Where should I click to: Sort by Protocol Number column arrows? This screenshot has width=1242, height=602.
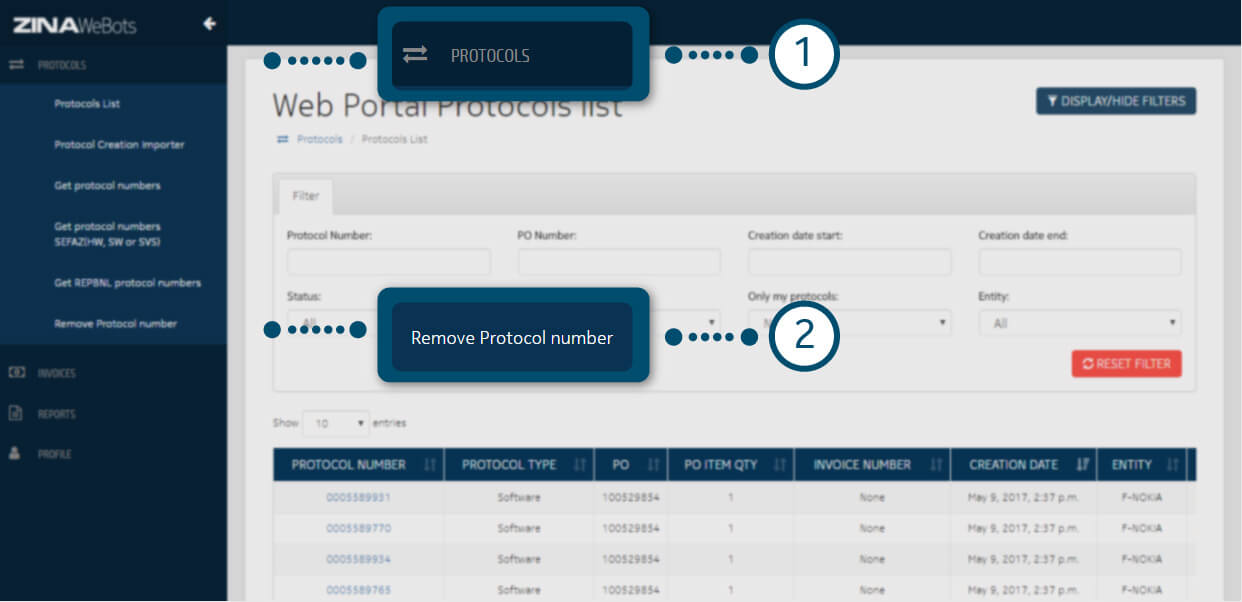[429, 465]
